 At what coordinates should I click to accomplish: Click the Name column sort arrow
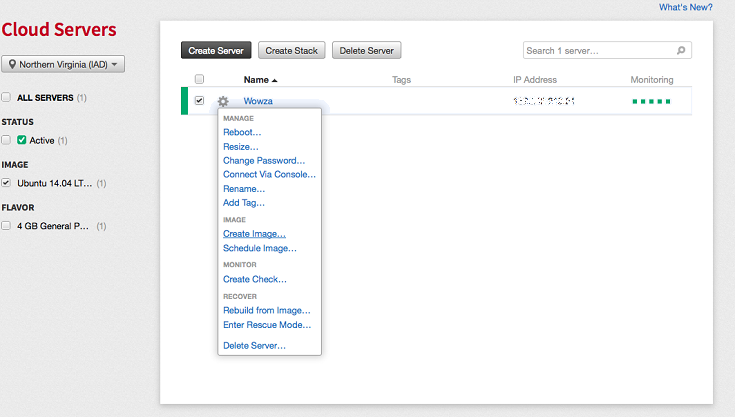275,80
